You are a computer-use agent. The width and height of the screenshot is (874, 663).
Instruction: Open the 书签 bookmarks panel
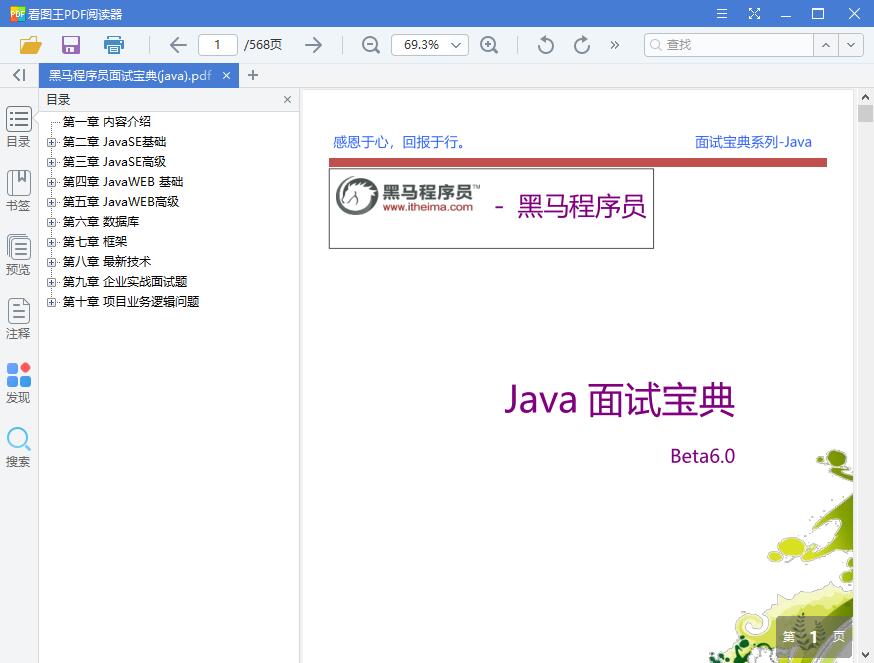pyautogui.click(x=18, y=191)
